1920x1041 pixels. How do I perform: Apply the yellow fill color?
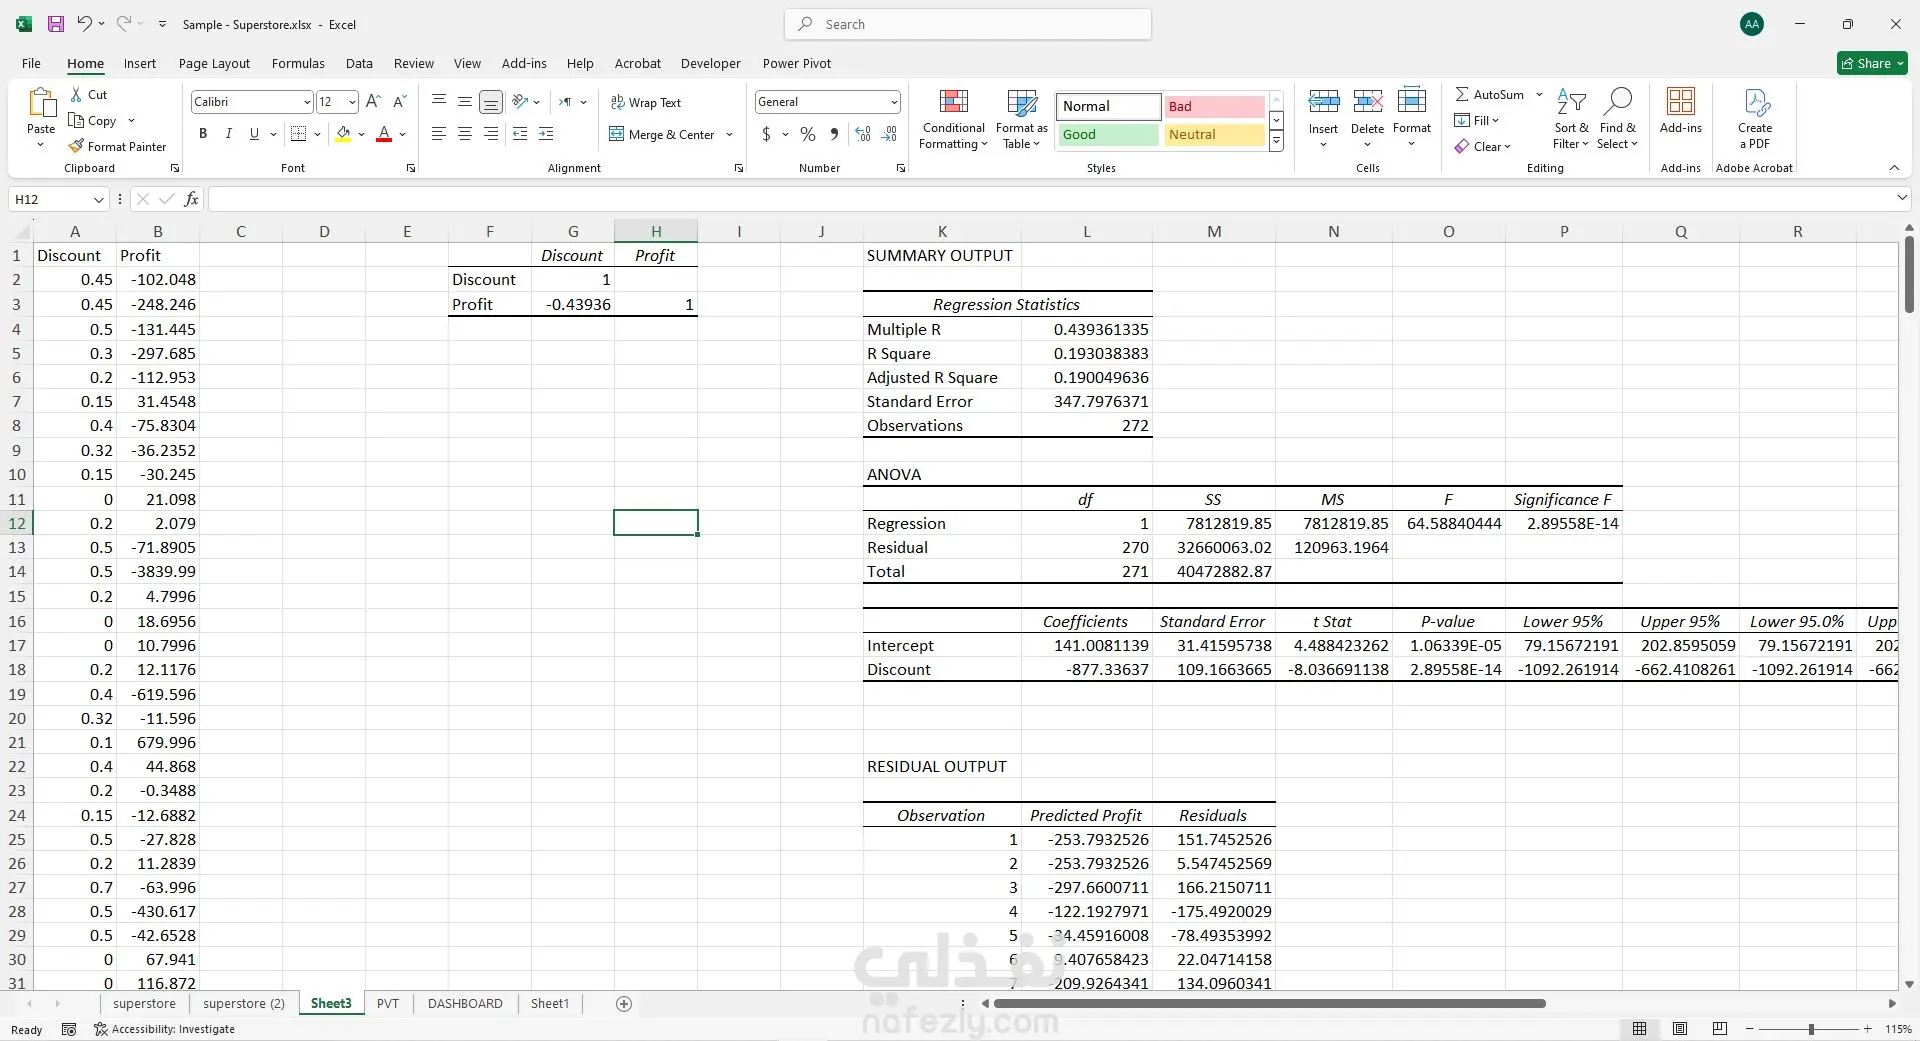click(x=343, y=133)
